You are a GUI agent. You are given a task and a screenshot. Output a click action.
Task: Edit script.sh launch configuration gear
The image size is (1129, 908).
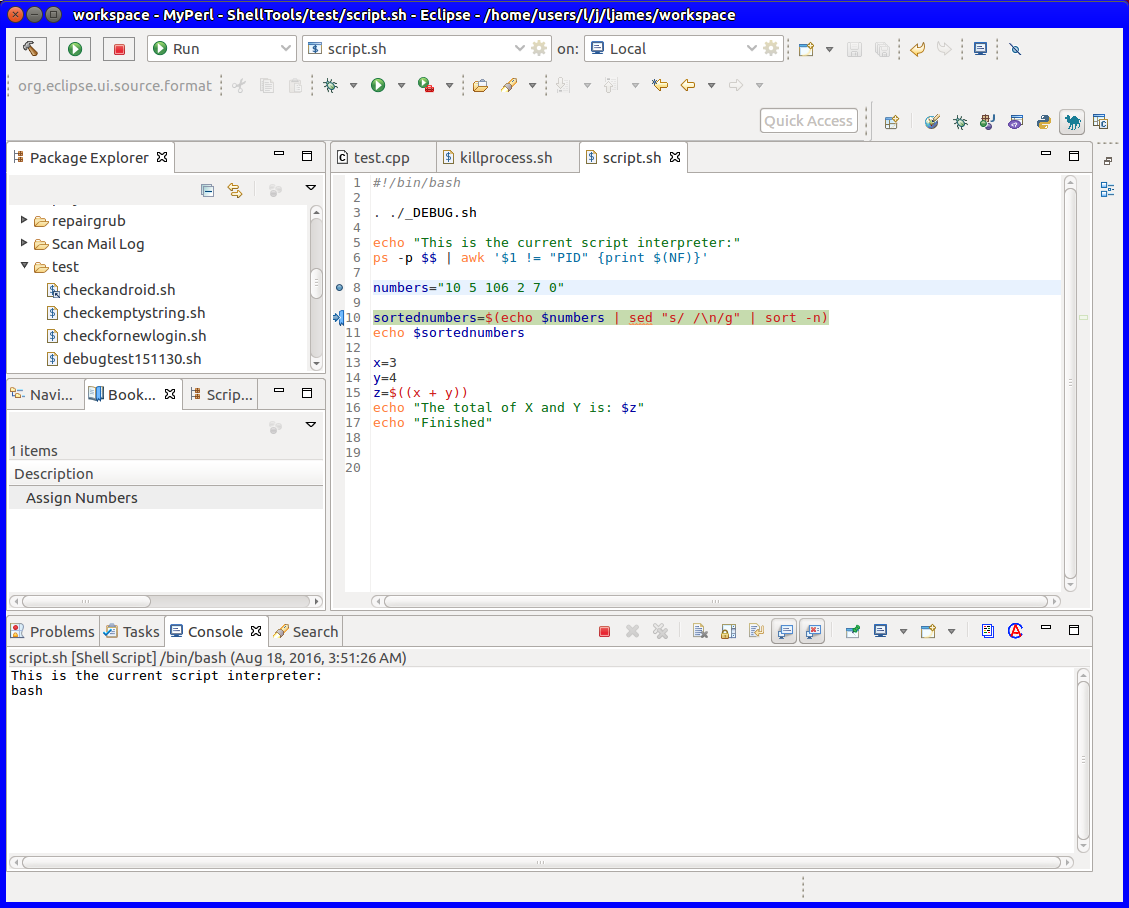click(x=539, y=49)
